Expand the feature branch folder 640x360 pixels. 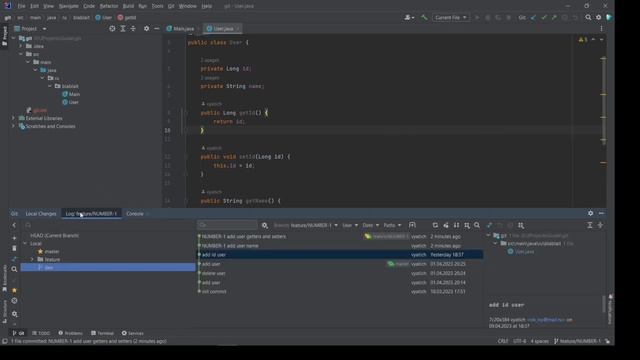(x=33, y=260)
